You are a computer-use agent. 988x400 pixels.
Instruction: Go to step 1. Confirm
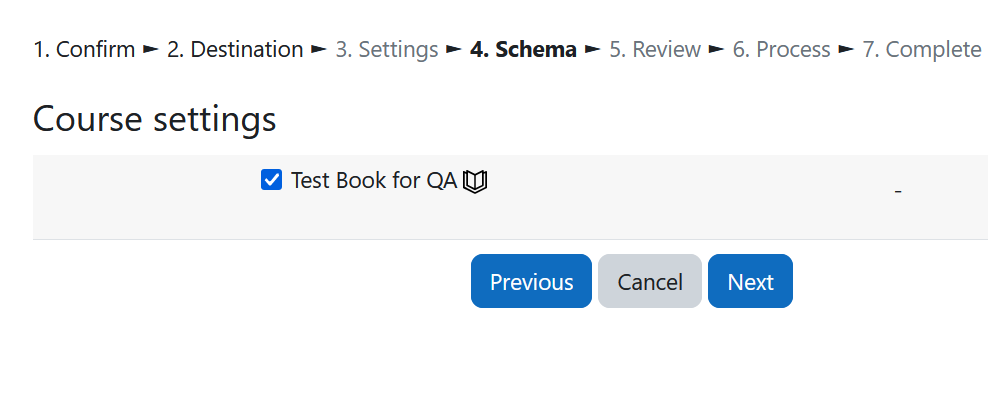(84, 49)
